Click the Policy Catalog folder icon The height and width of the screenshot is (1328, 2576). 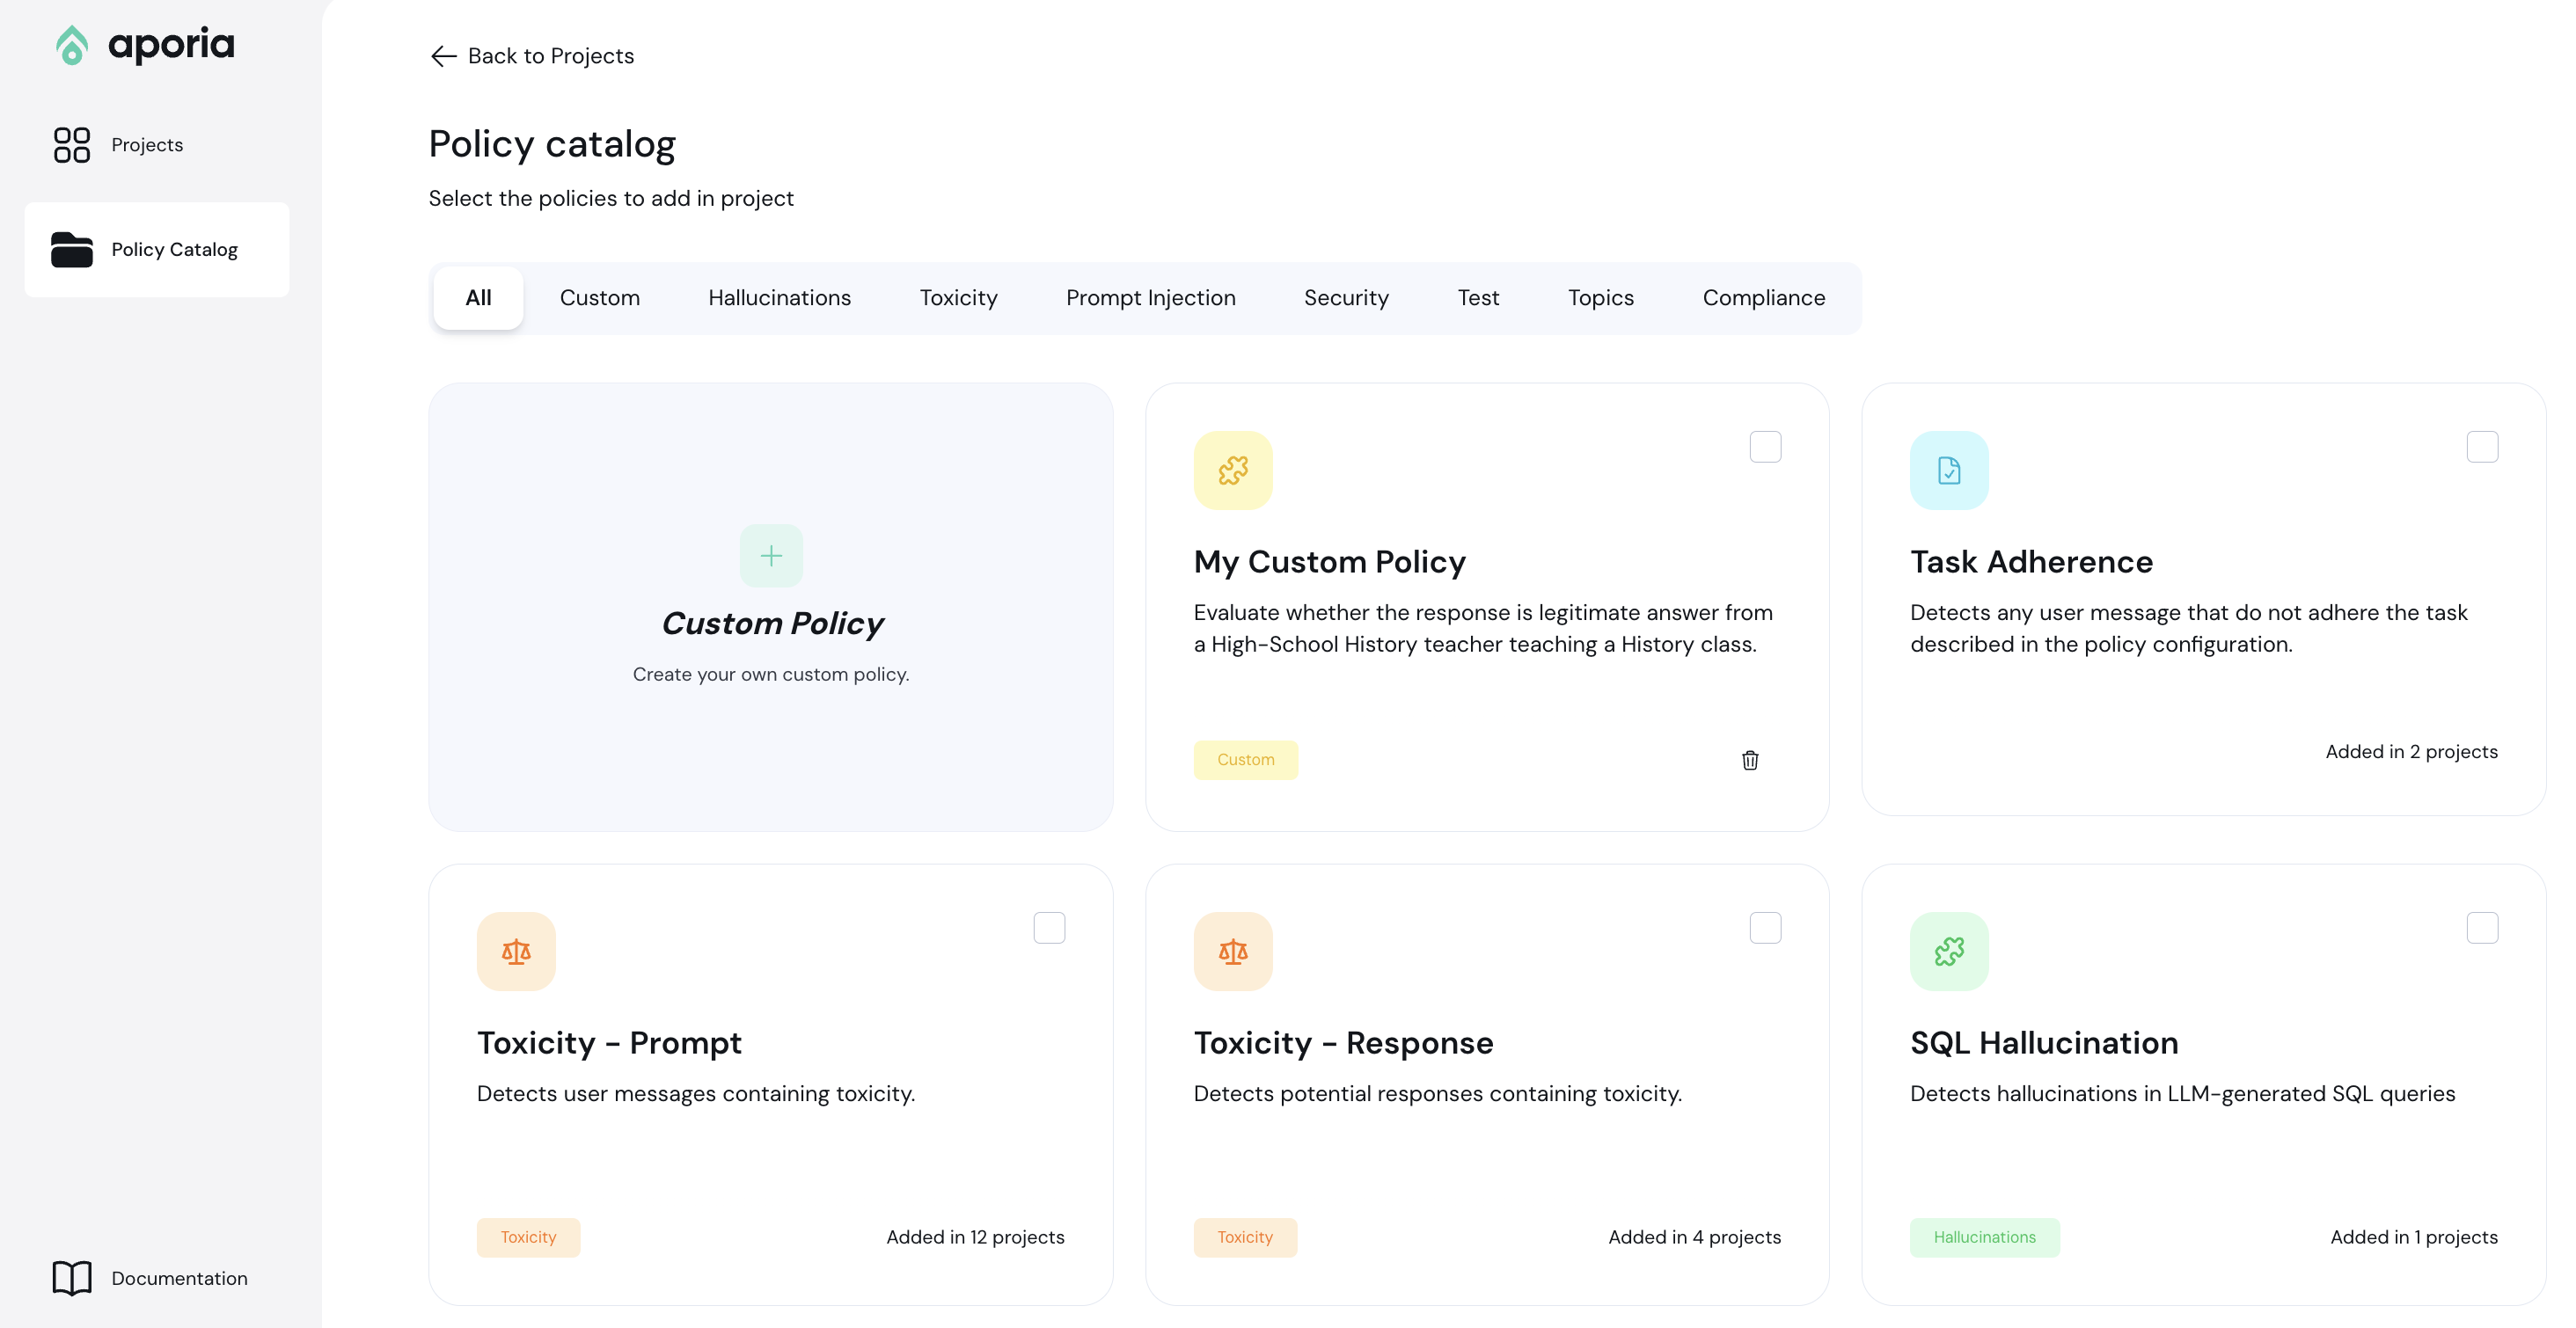(72, 249)
